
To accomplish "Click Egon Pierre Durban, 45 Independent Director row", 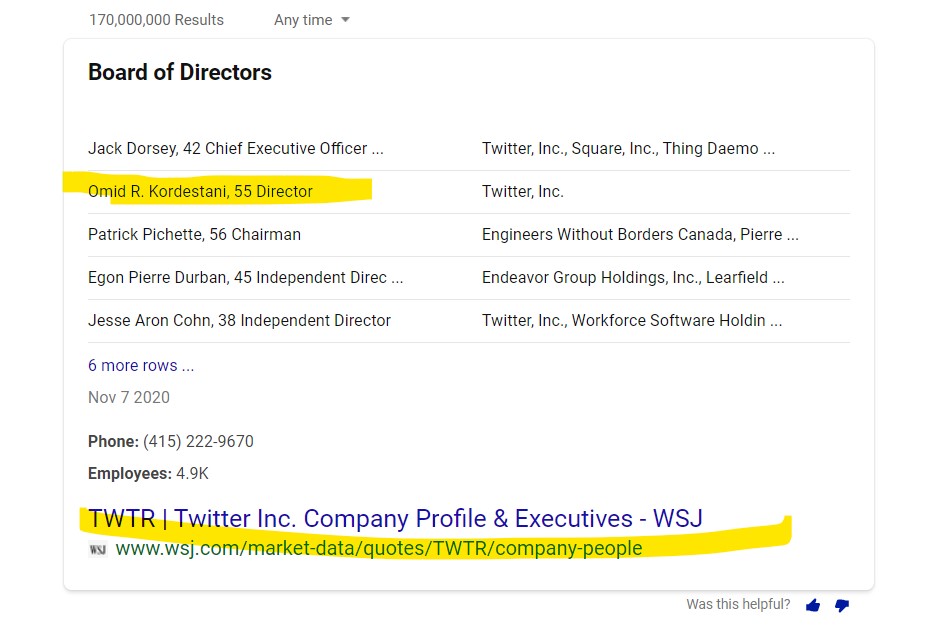I will click(x=469, y=278).
